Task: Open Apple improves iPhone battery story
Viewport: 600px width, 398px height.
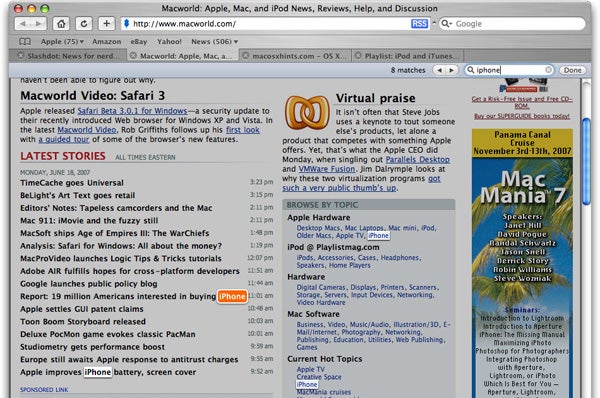Action: pyautogui.click(x=108, y=372)
